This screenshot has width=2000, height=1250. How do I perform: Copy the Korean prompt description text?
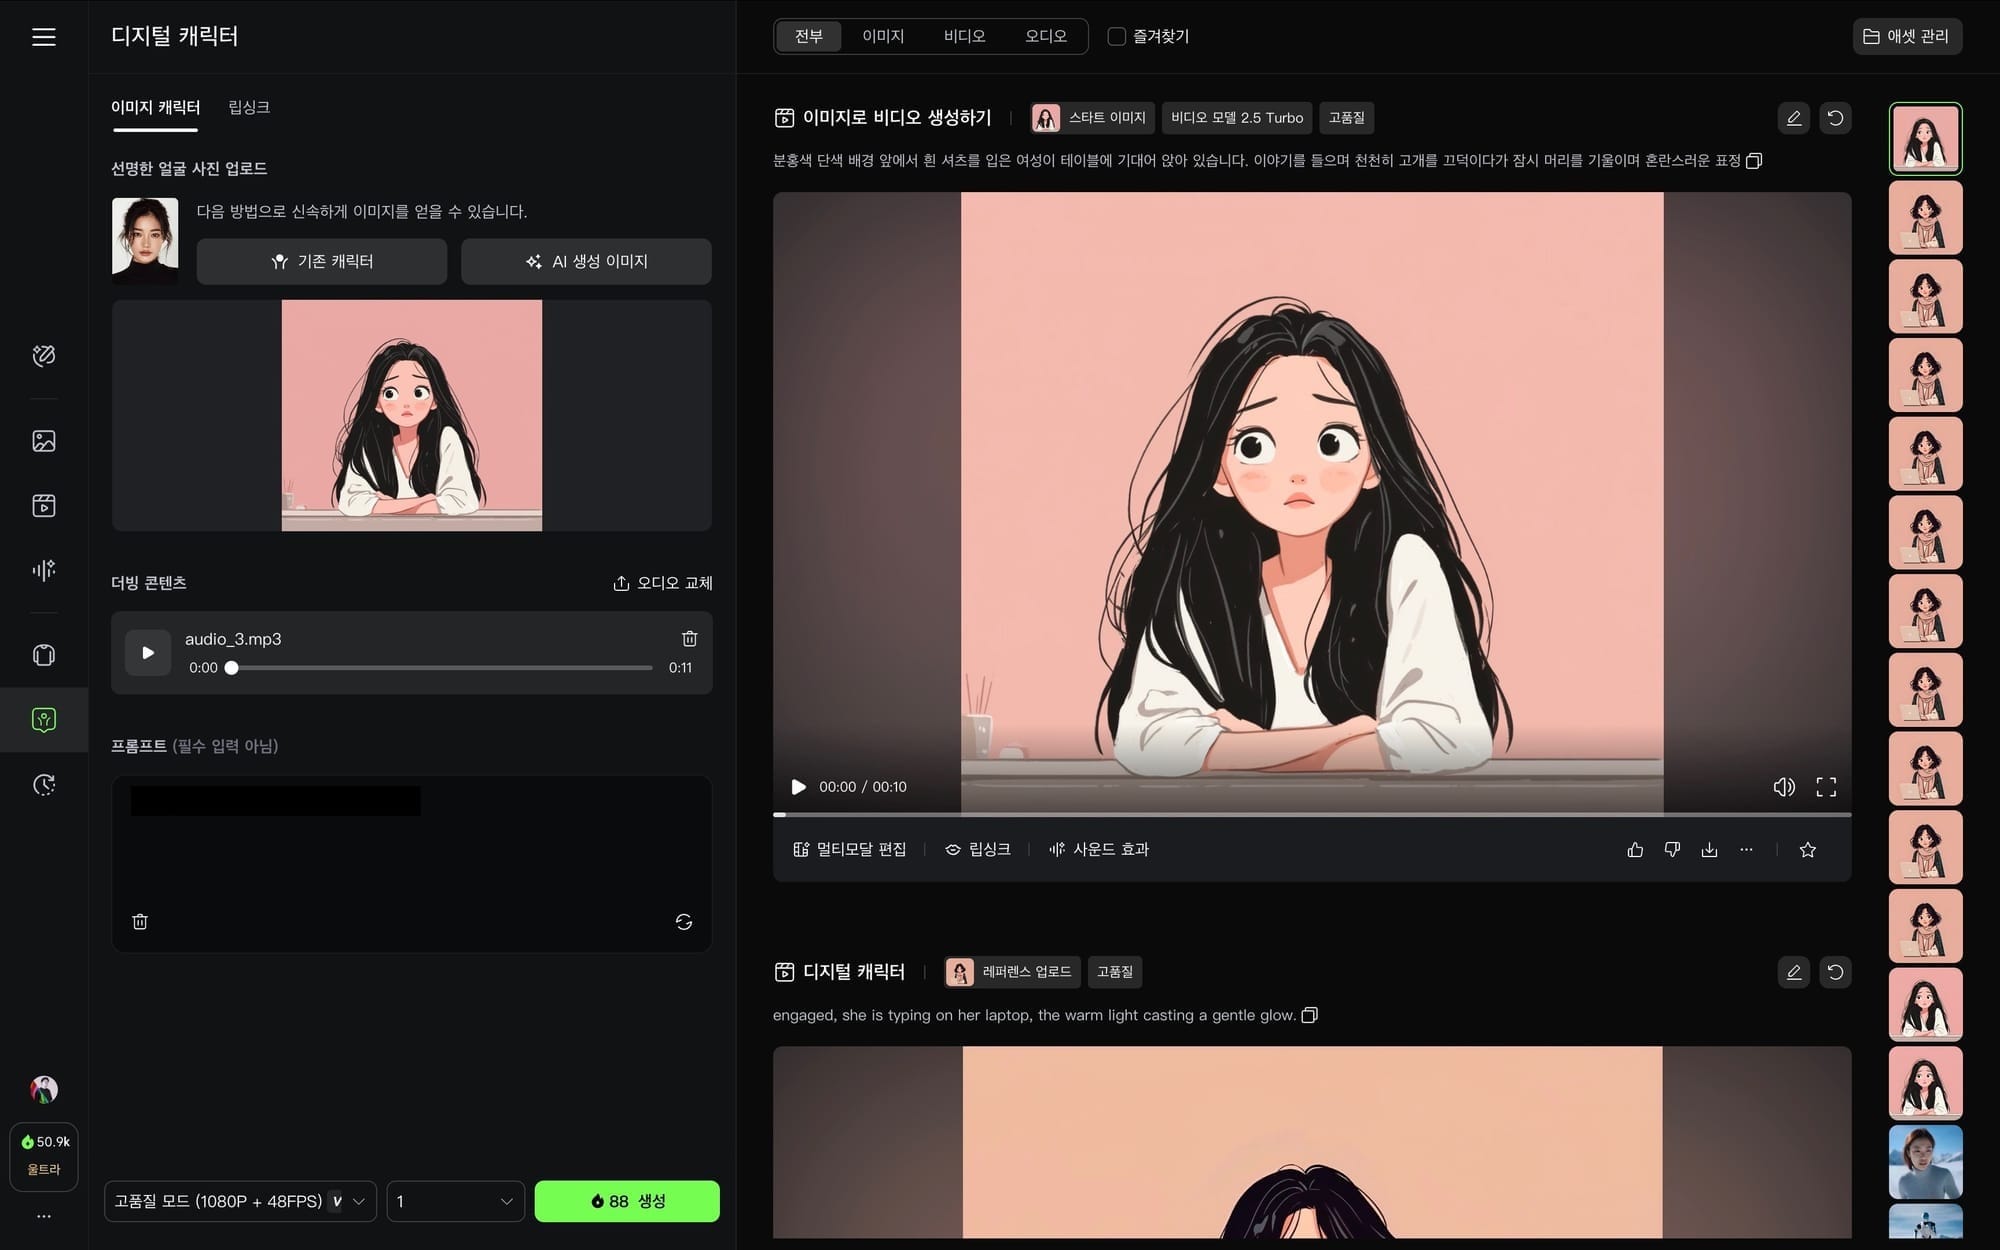coord(1754,161)
